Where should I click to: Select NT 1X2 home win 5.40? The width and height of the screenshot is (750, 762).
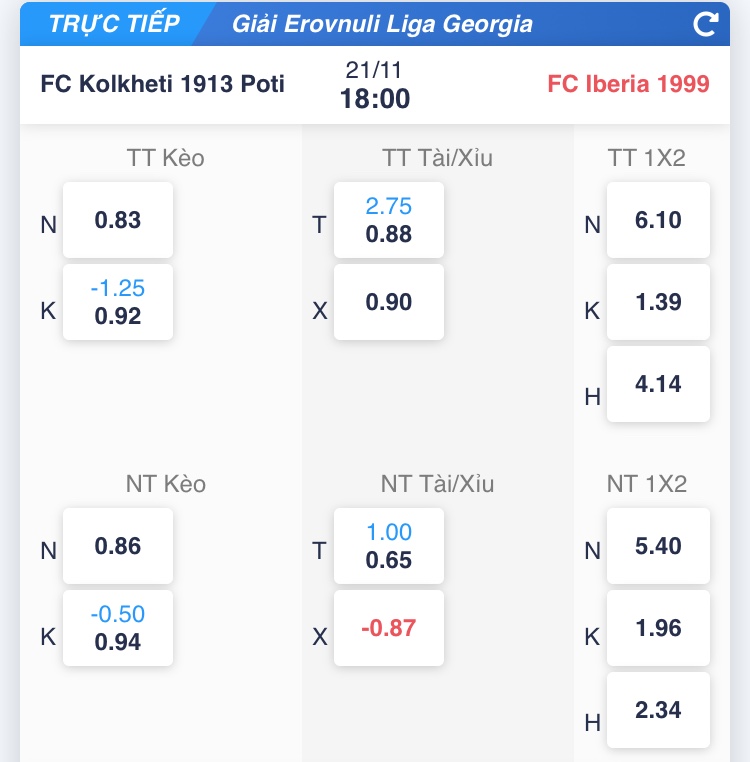pyautogui.click(x=658, y=546)
